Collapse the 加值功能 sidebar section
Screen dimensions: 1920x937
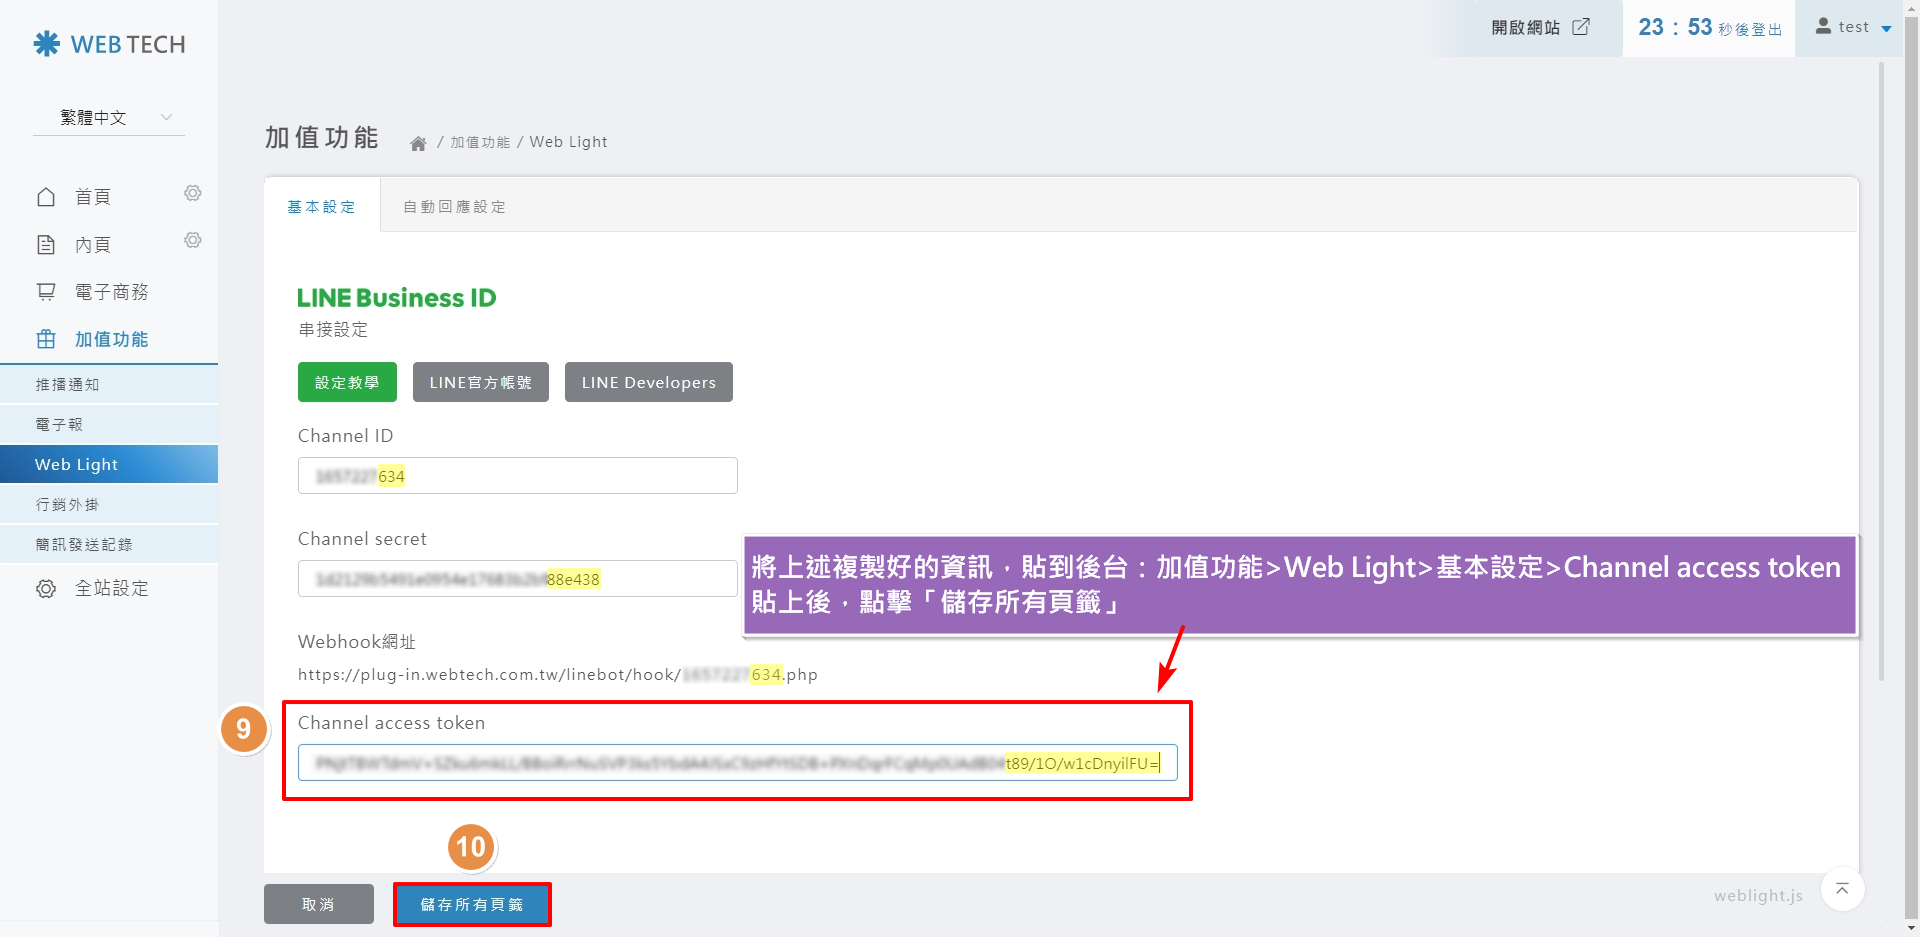point(110,339)
